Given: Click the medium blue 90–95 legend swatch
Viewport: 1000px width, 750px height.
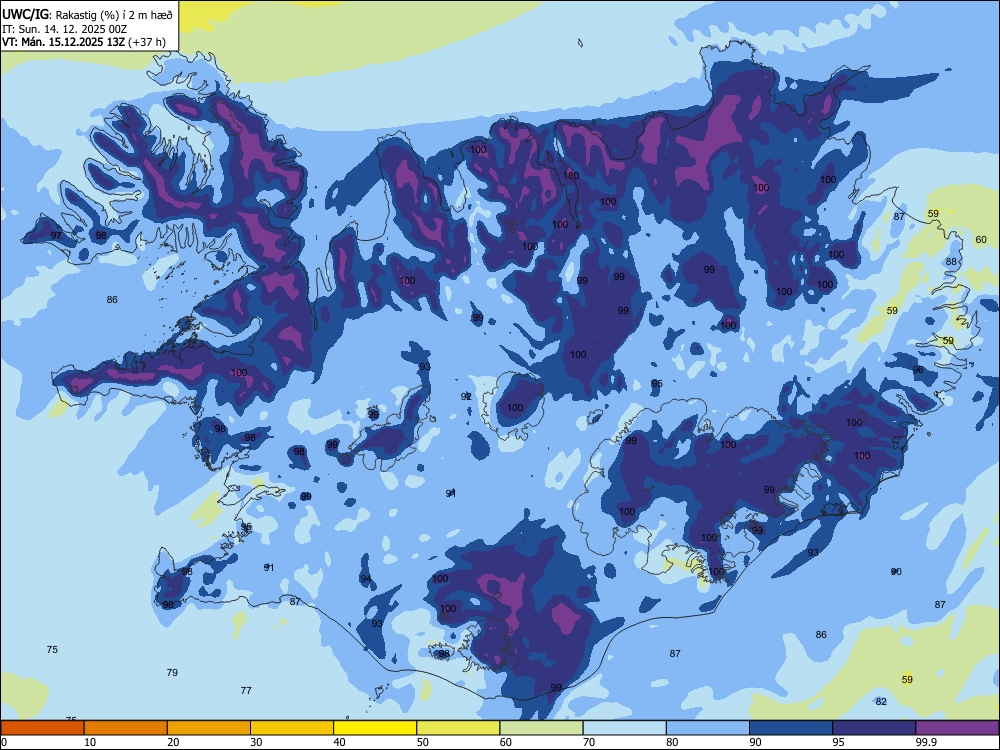Looking at the screenshot, I should 791,728.
